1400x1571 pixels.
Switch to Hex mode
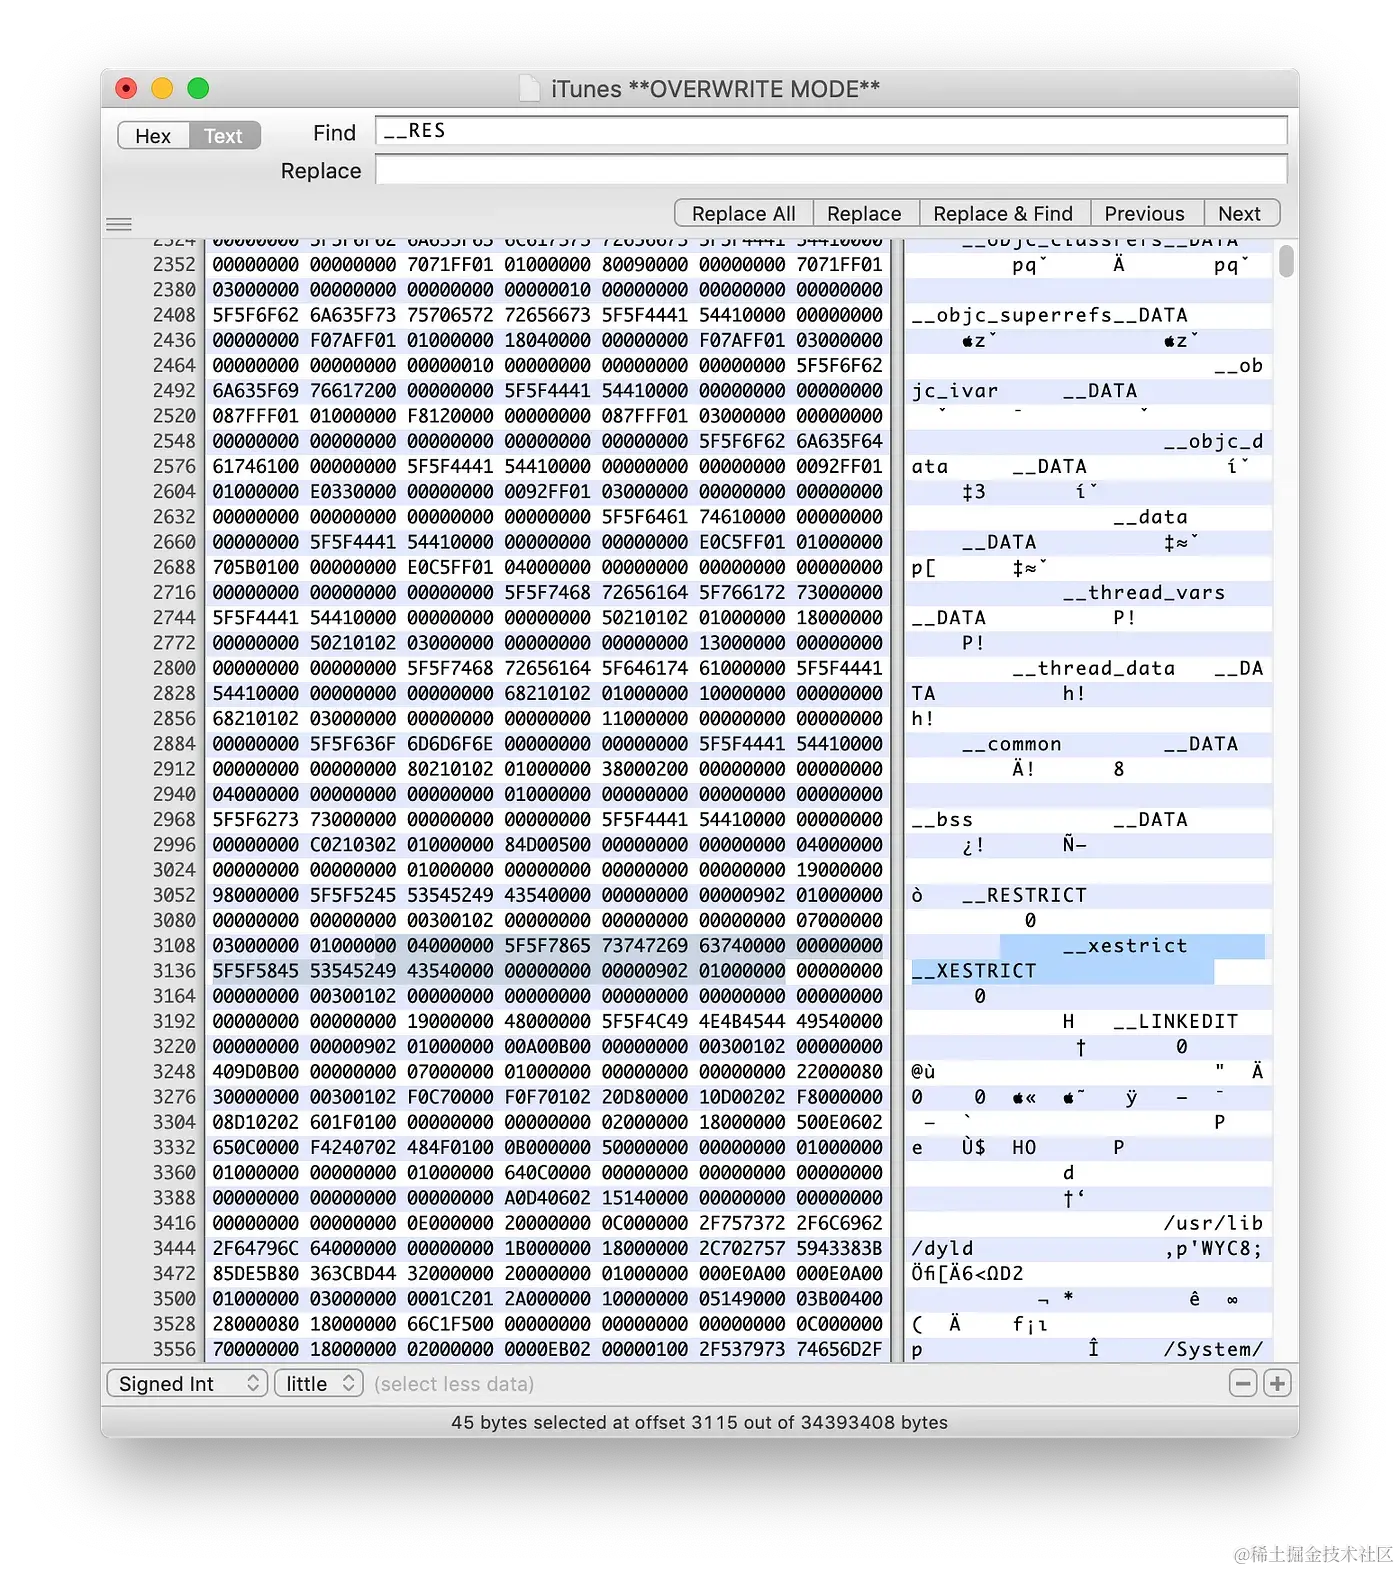[153, 136]
